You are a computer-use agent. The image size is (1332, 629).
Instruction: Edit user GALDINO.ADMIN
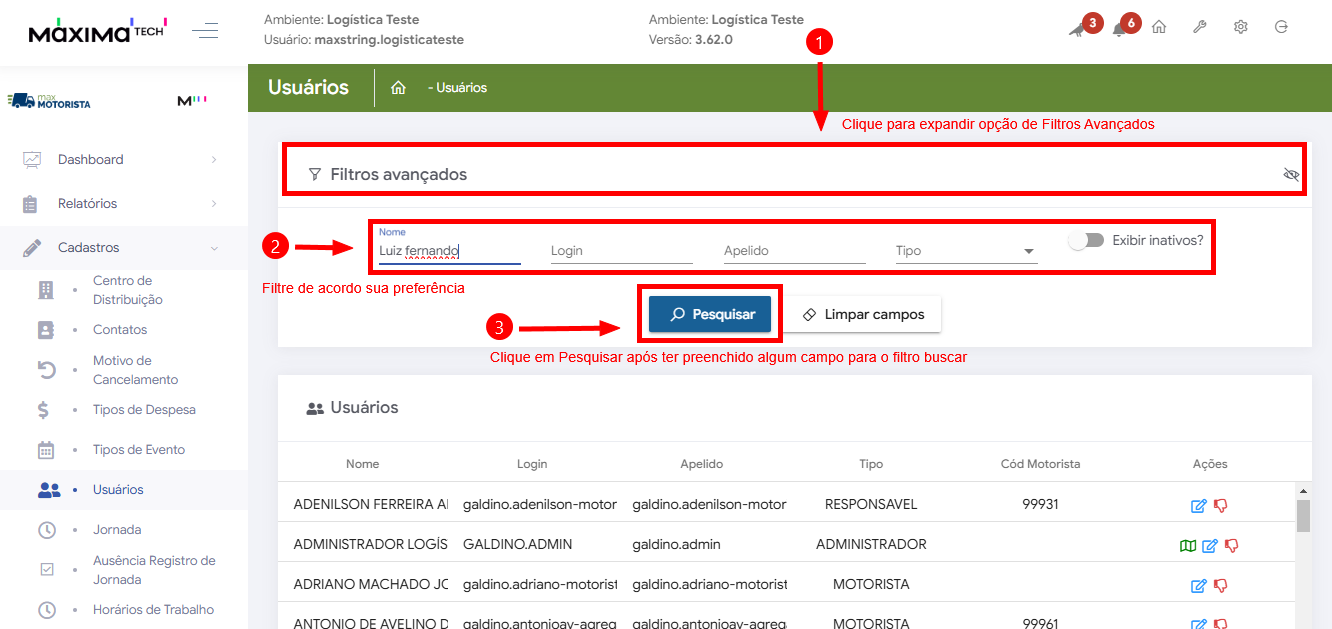coord(1209,546)
